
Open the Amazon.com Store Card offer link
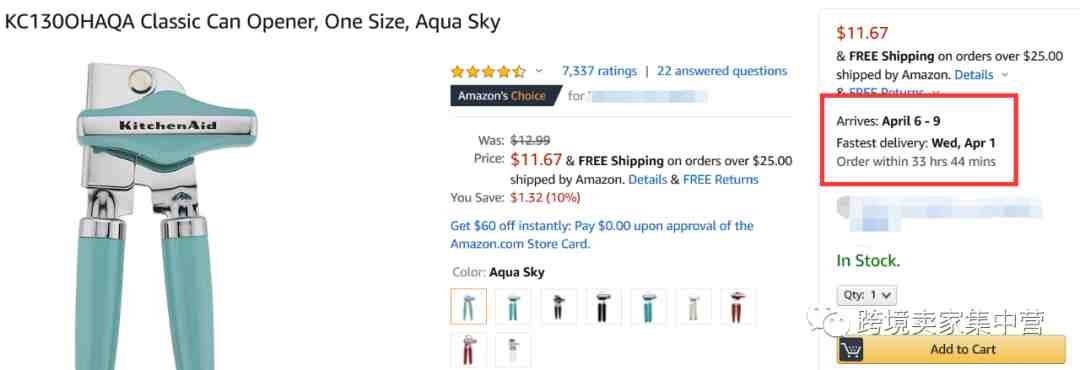click(x=602, y=235)
